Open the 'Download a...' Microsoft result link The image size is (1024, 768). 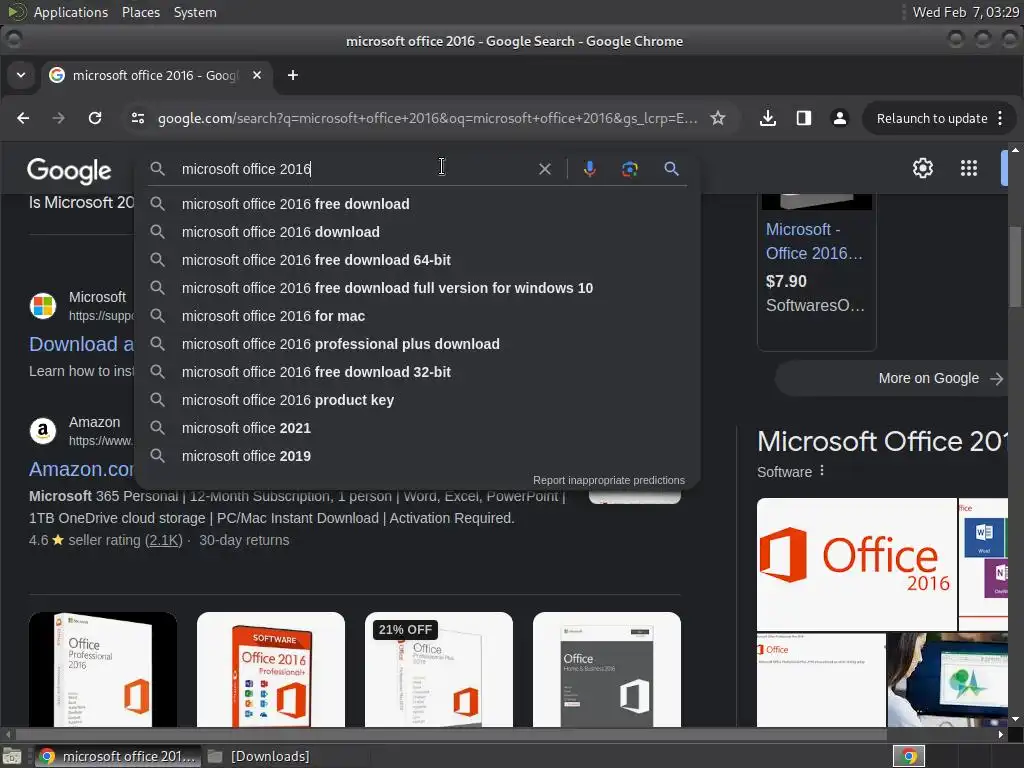click(81, 344)
